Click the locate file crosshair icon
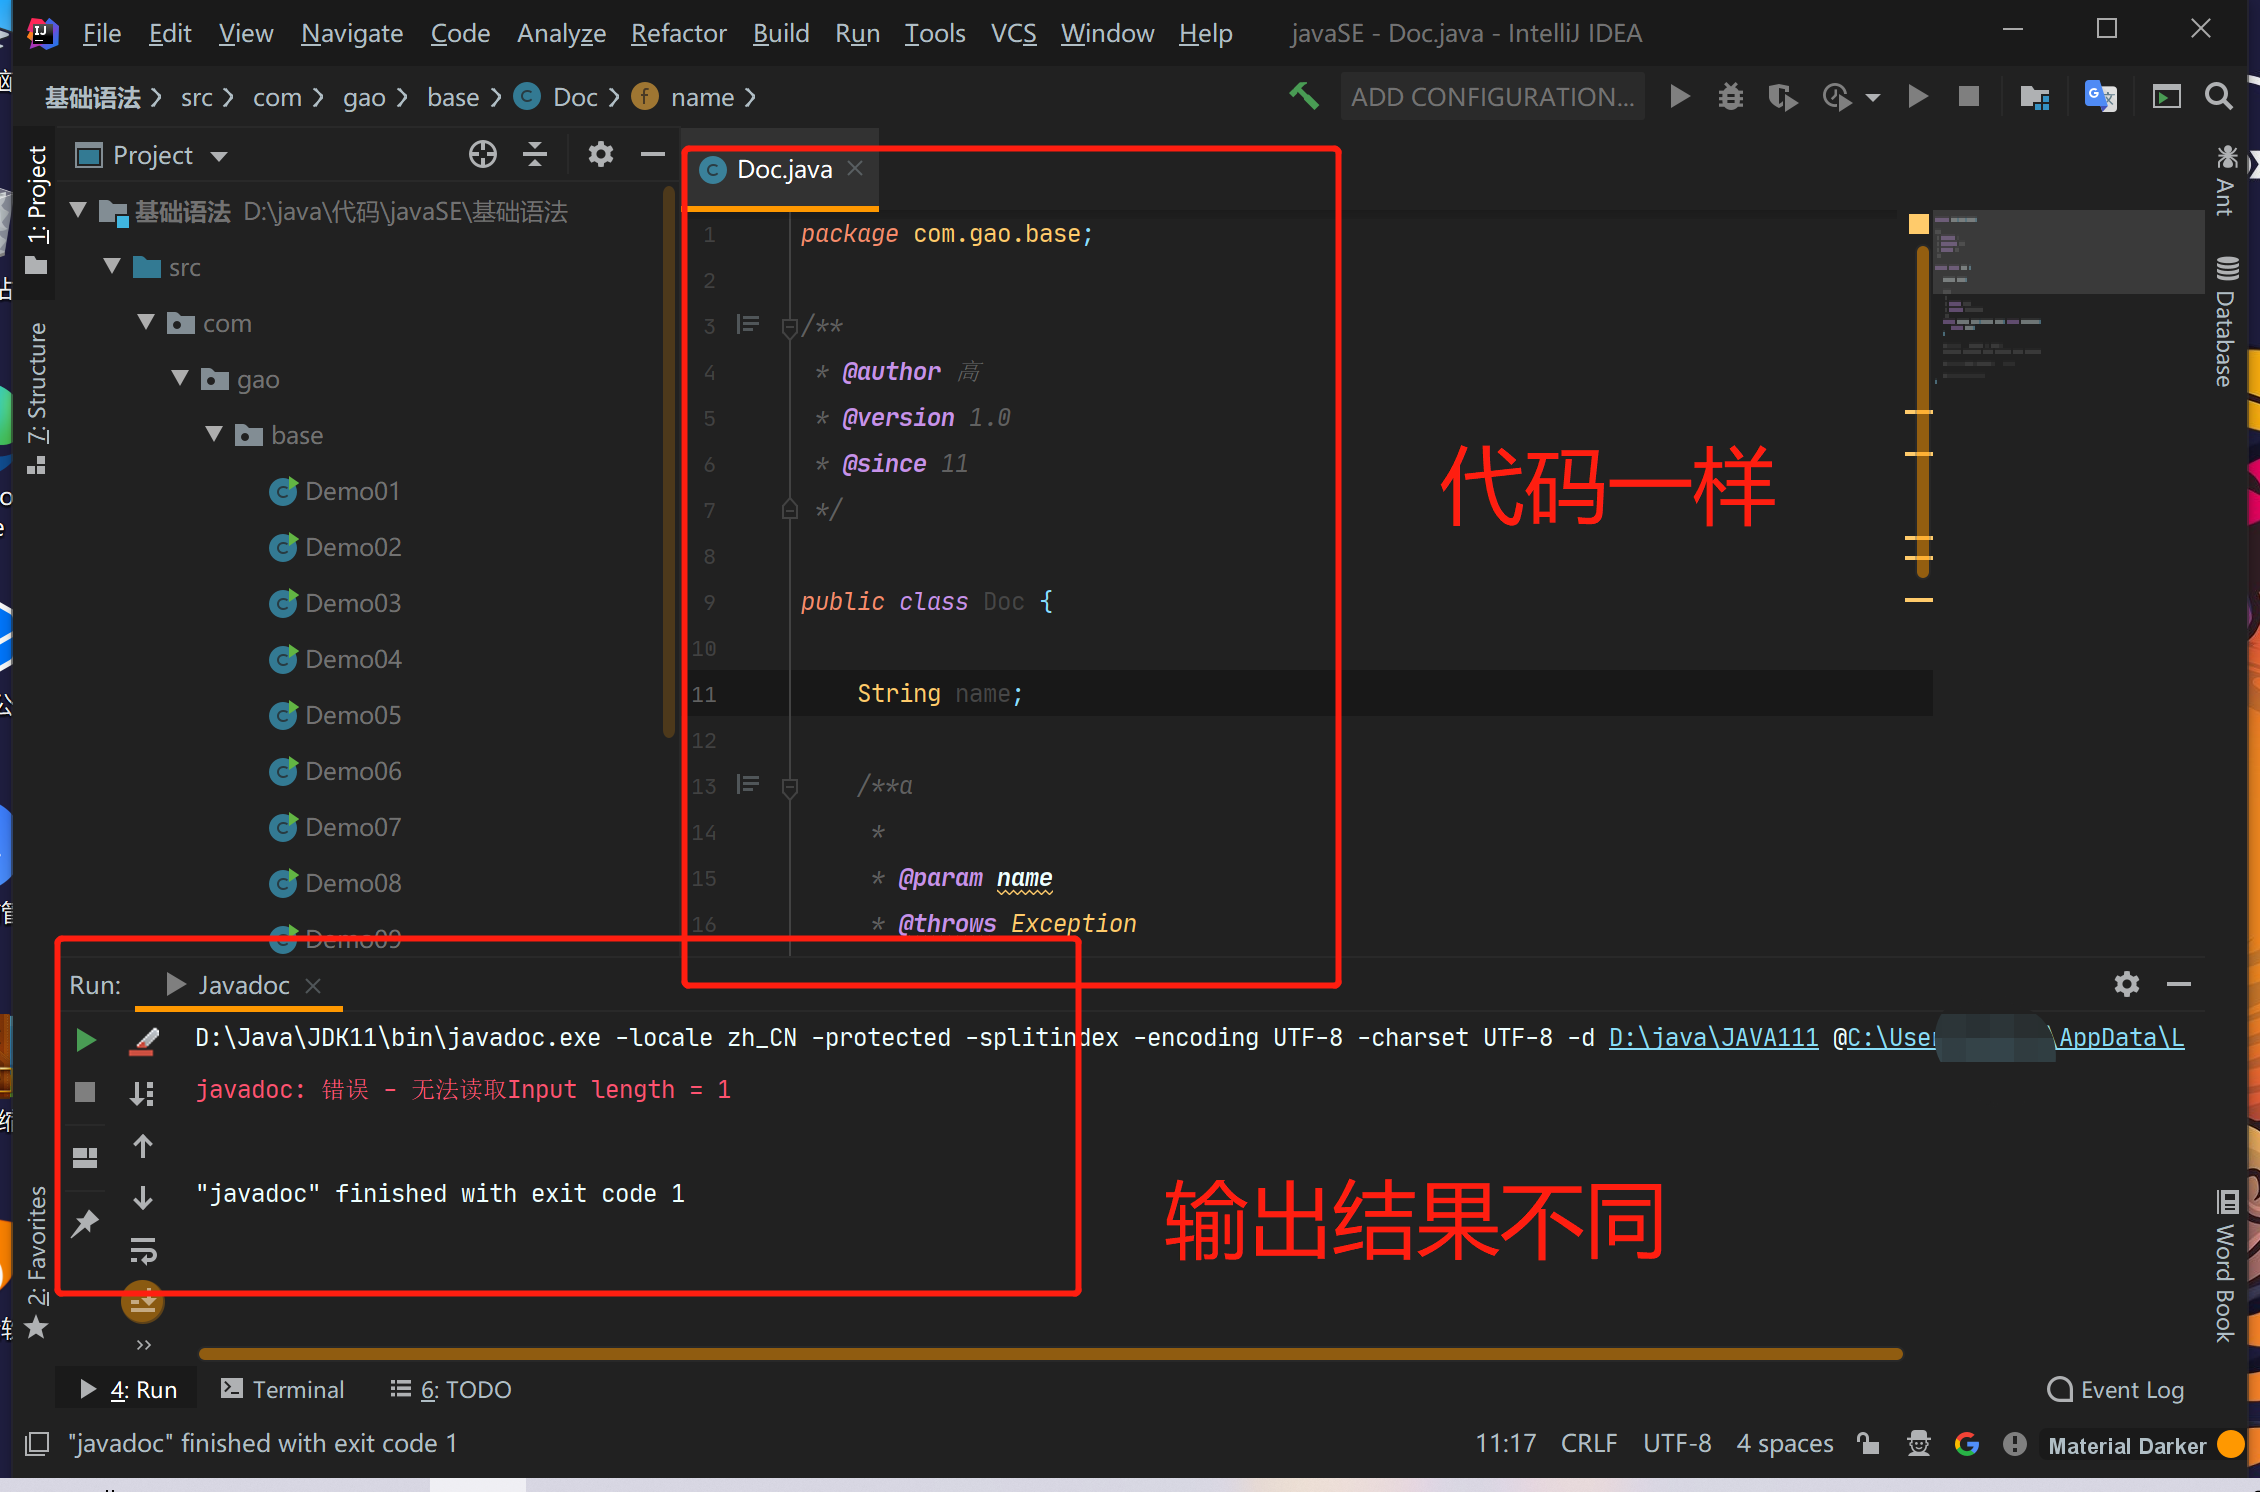Screen dimensions: 2260x1492 [x=482, y=154]
